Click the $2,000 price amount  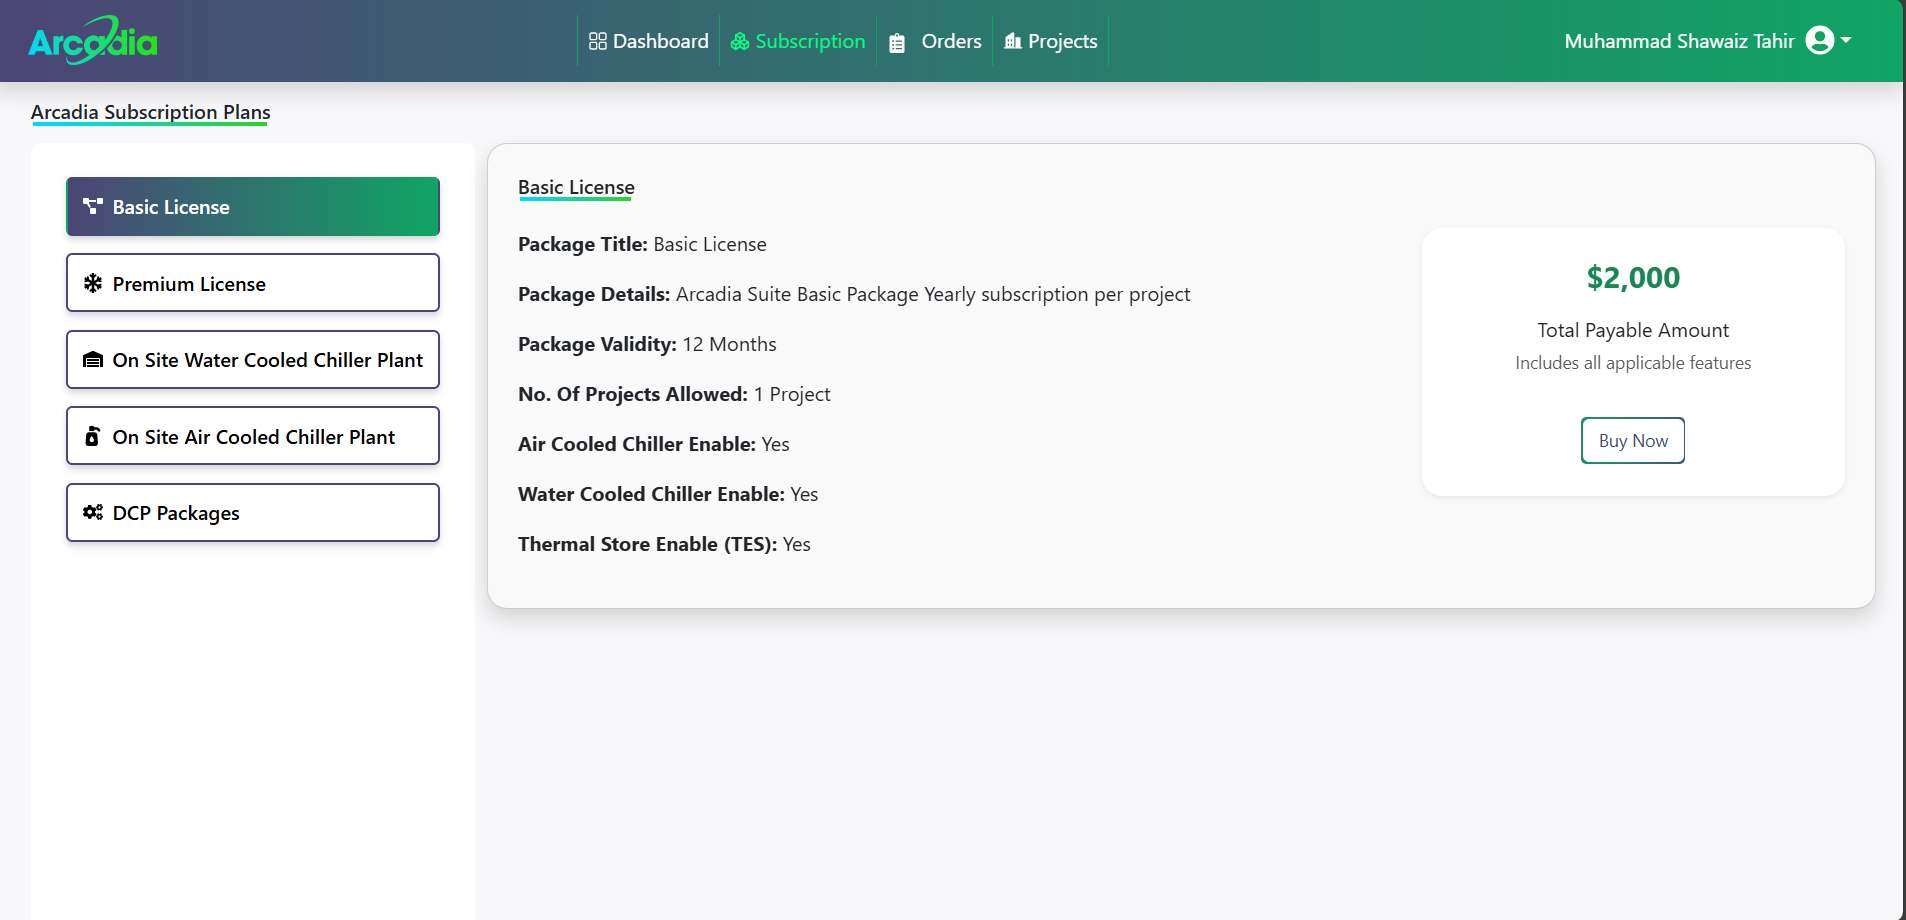point(1633,278)
